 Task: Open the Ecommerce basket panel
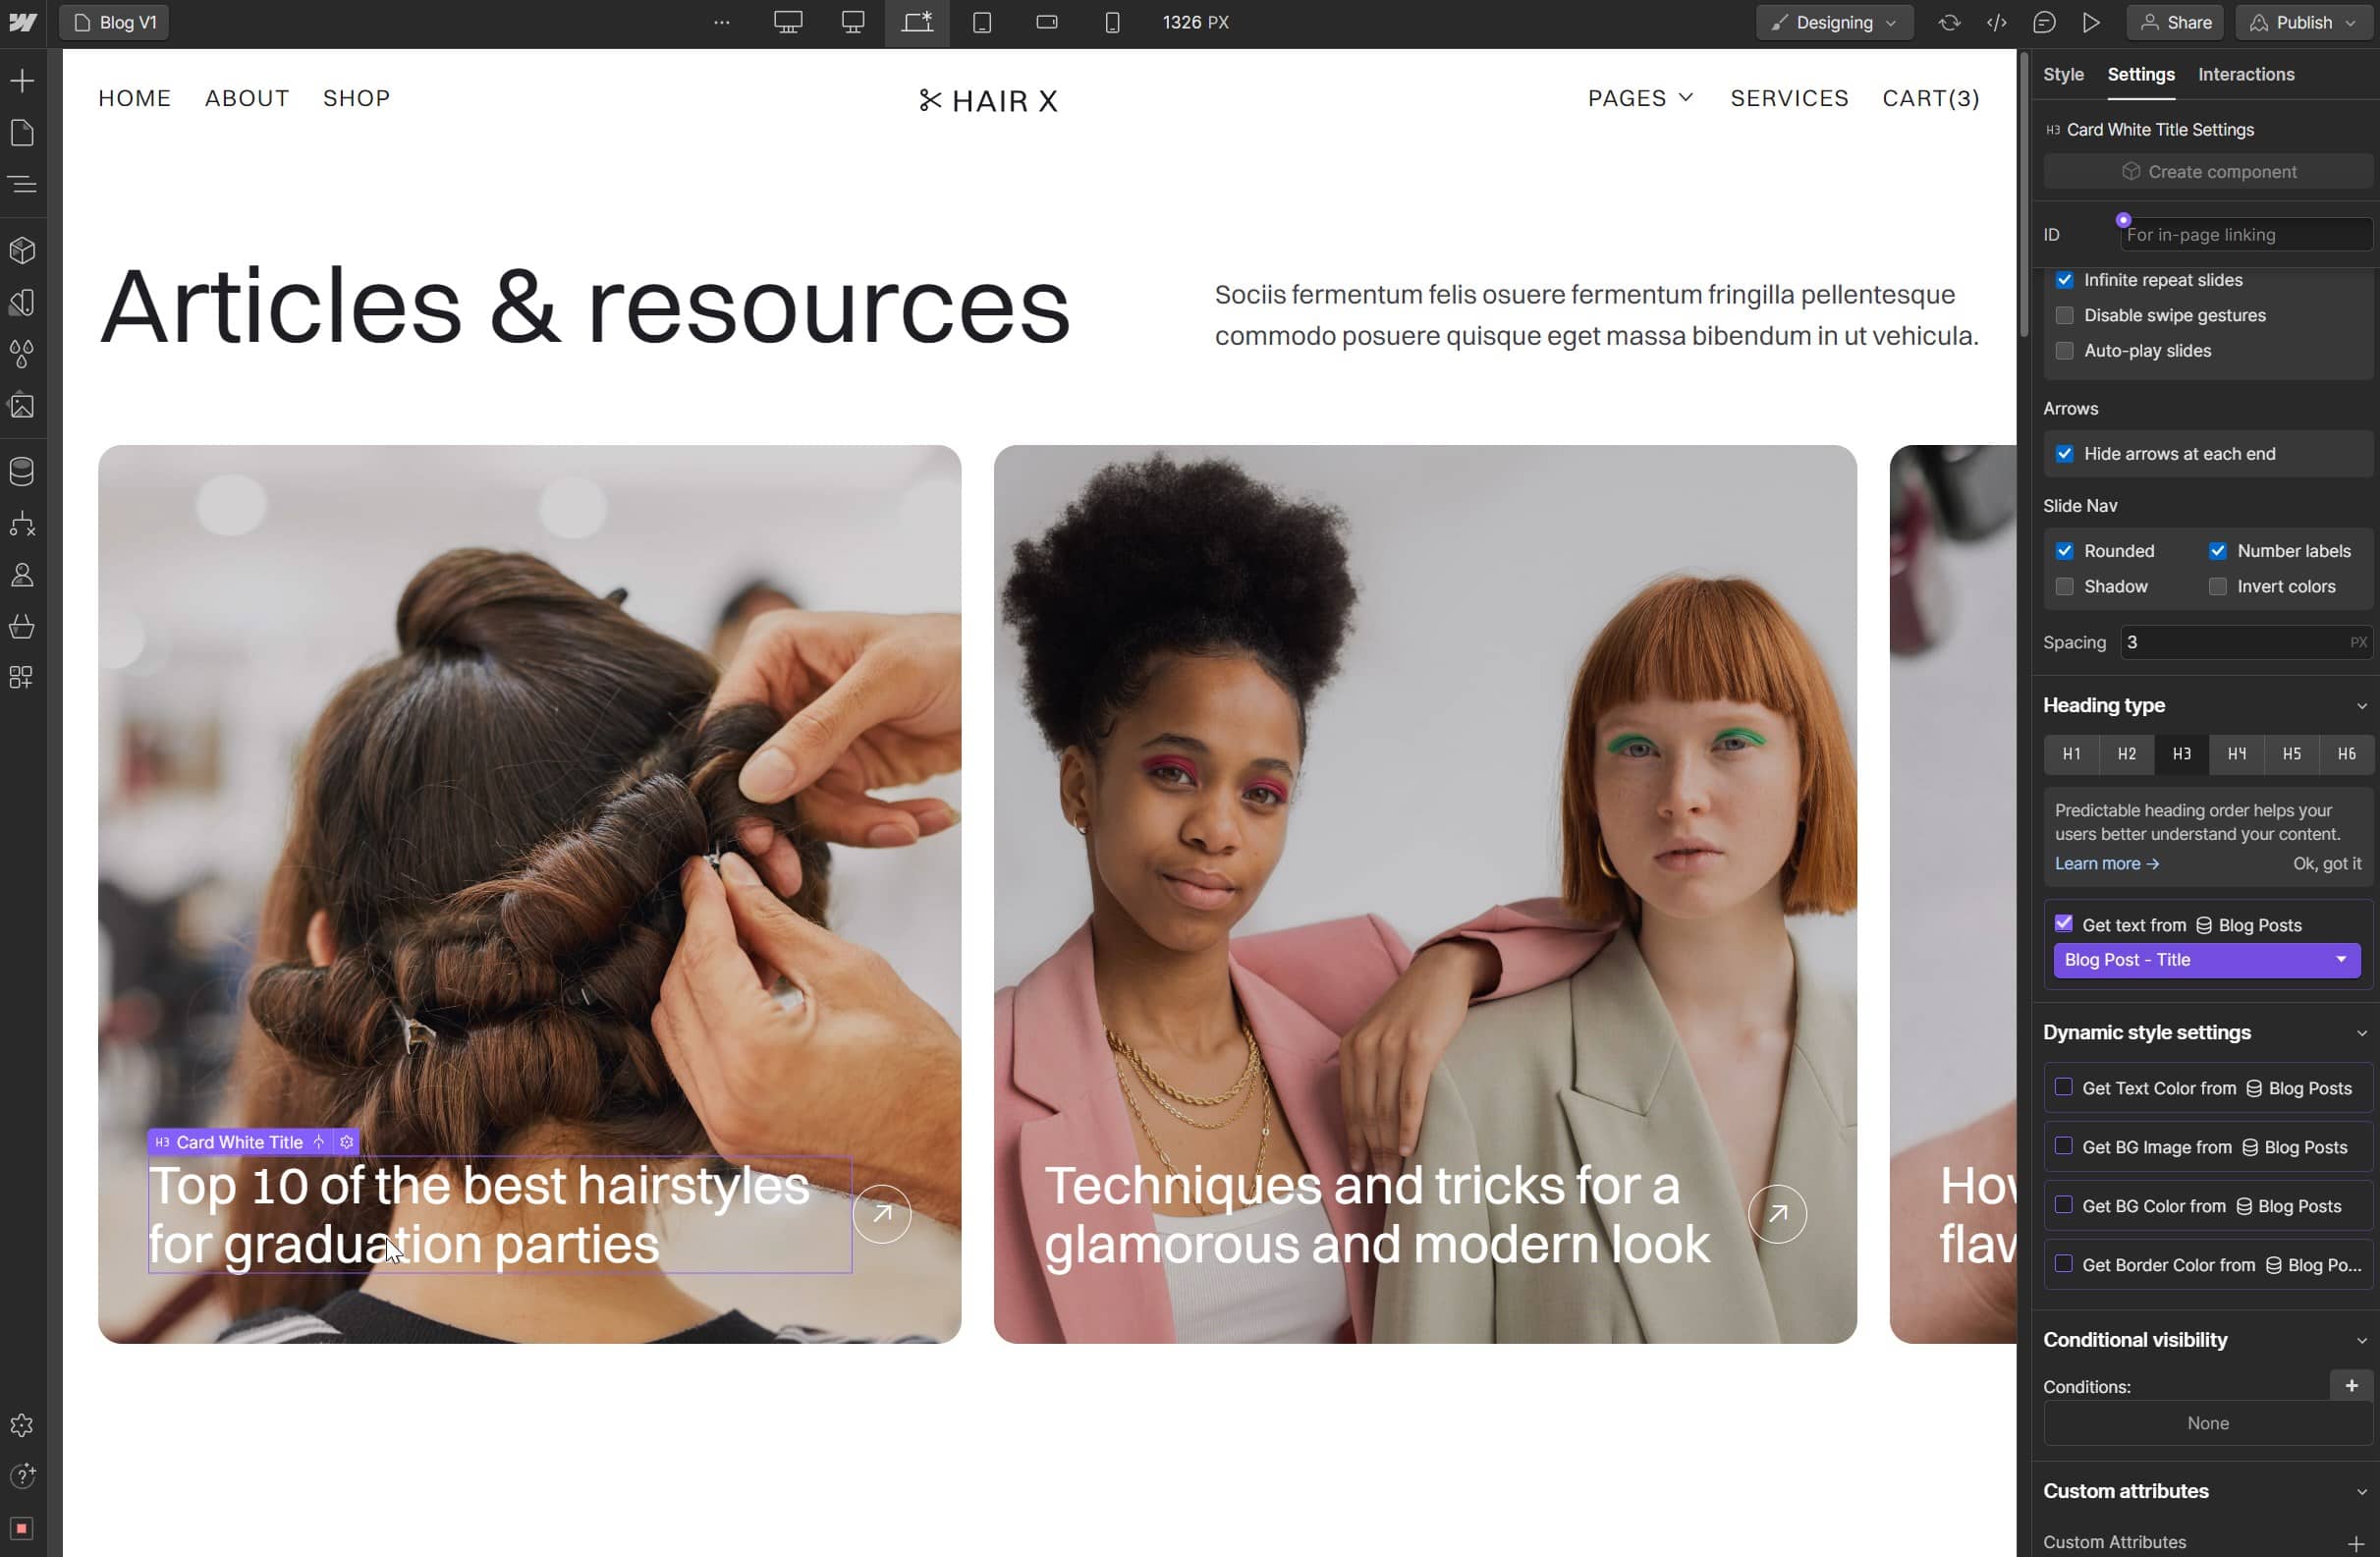[22, 627]
